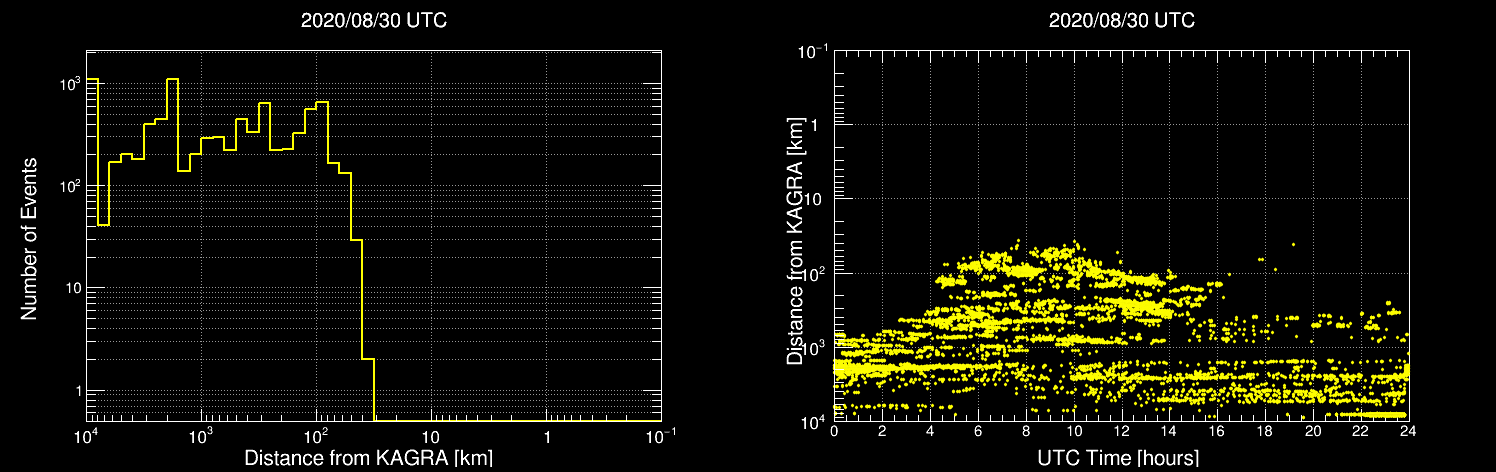Click the 10^-1 tick on the histogram's distance axis
1496x472 pixels.
click(659, 435)
